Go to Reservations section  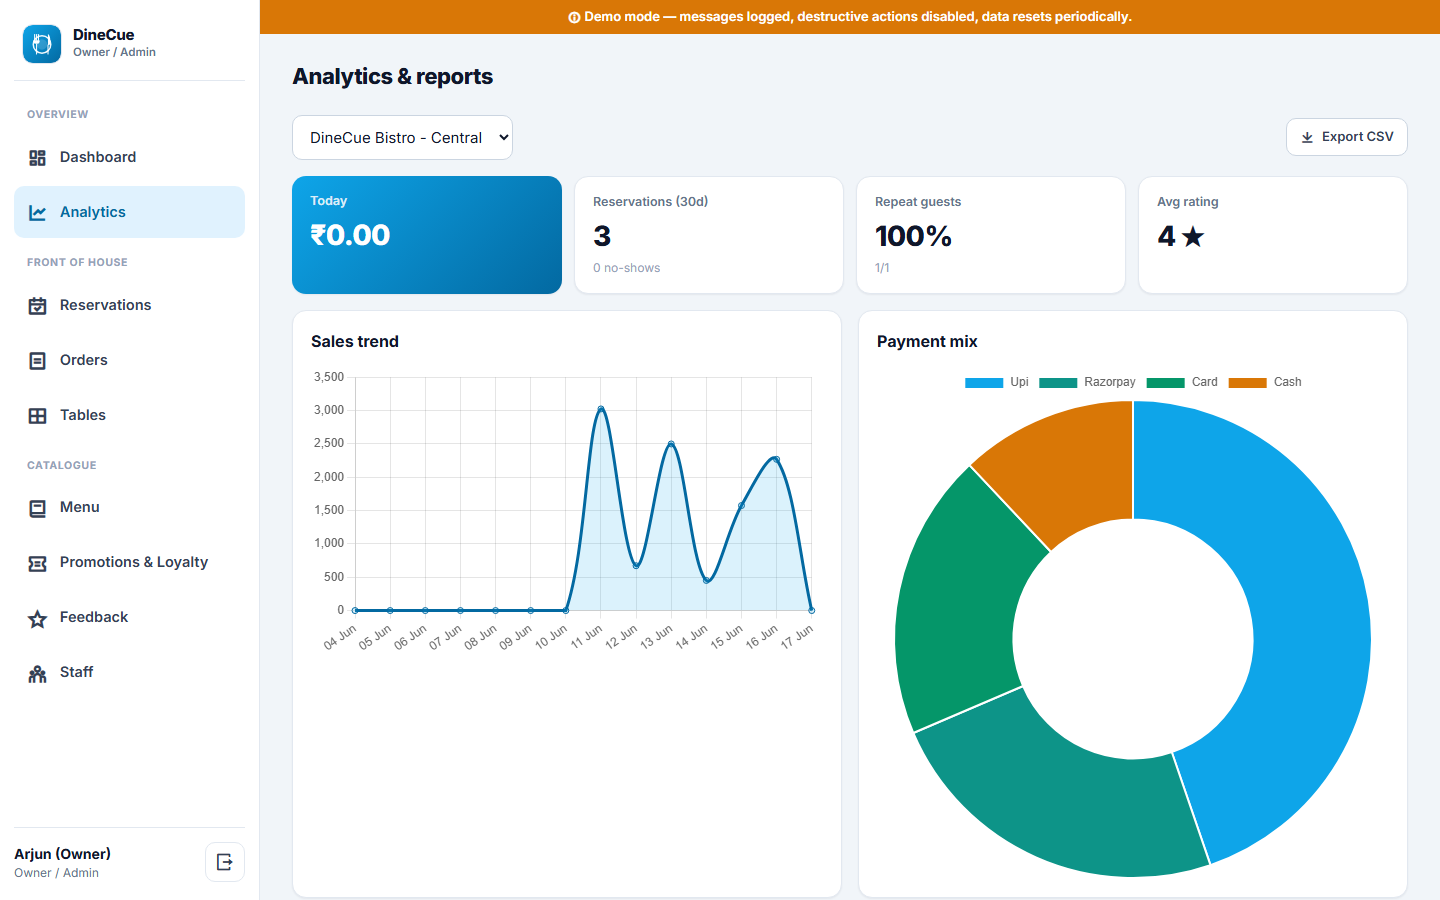(129, 305)
